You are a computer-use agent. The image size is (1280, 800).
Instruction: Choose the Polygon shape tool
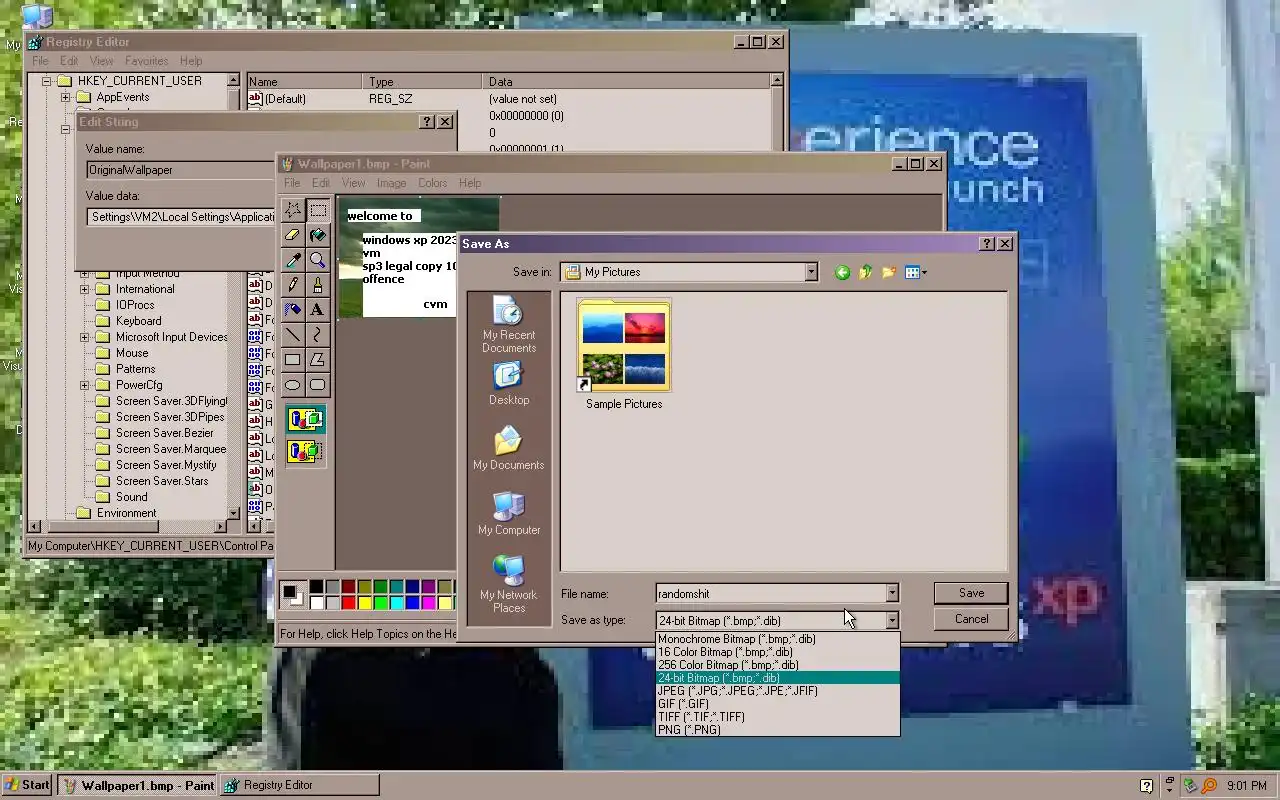point(318,360)
